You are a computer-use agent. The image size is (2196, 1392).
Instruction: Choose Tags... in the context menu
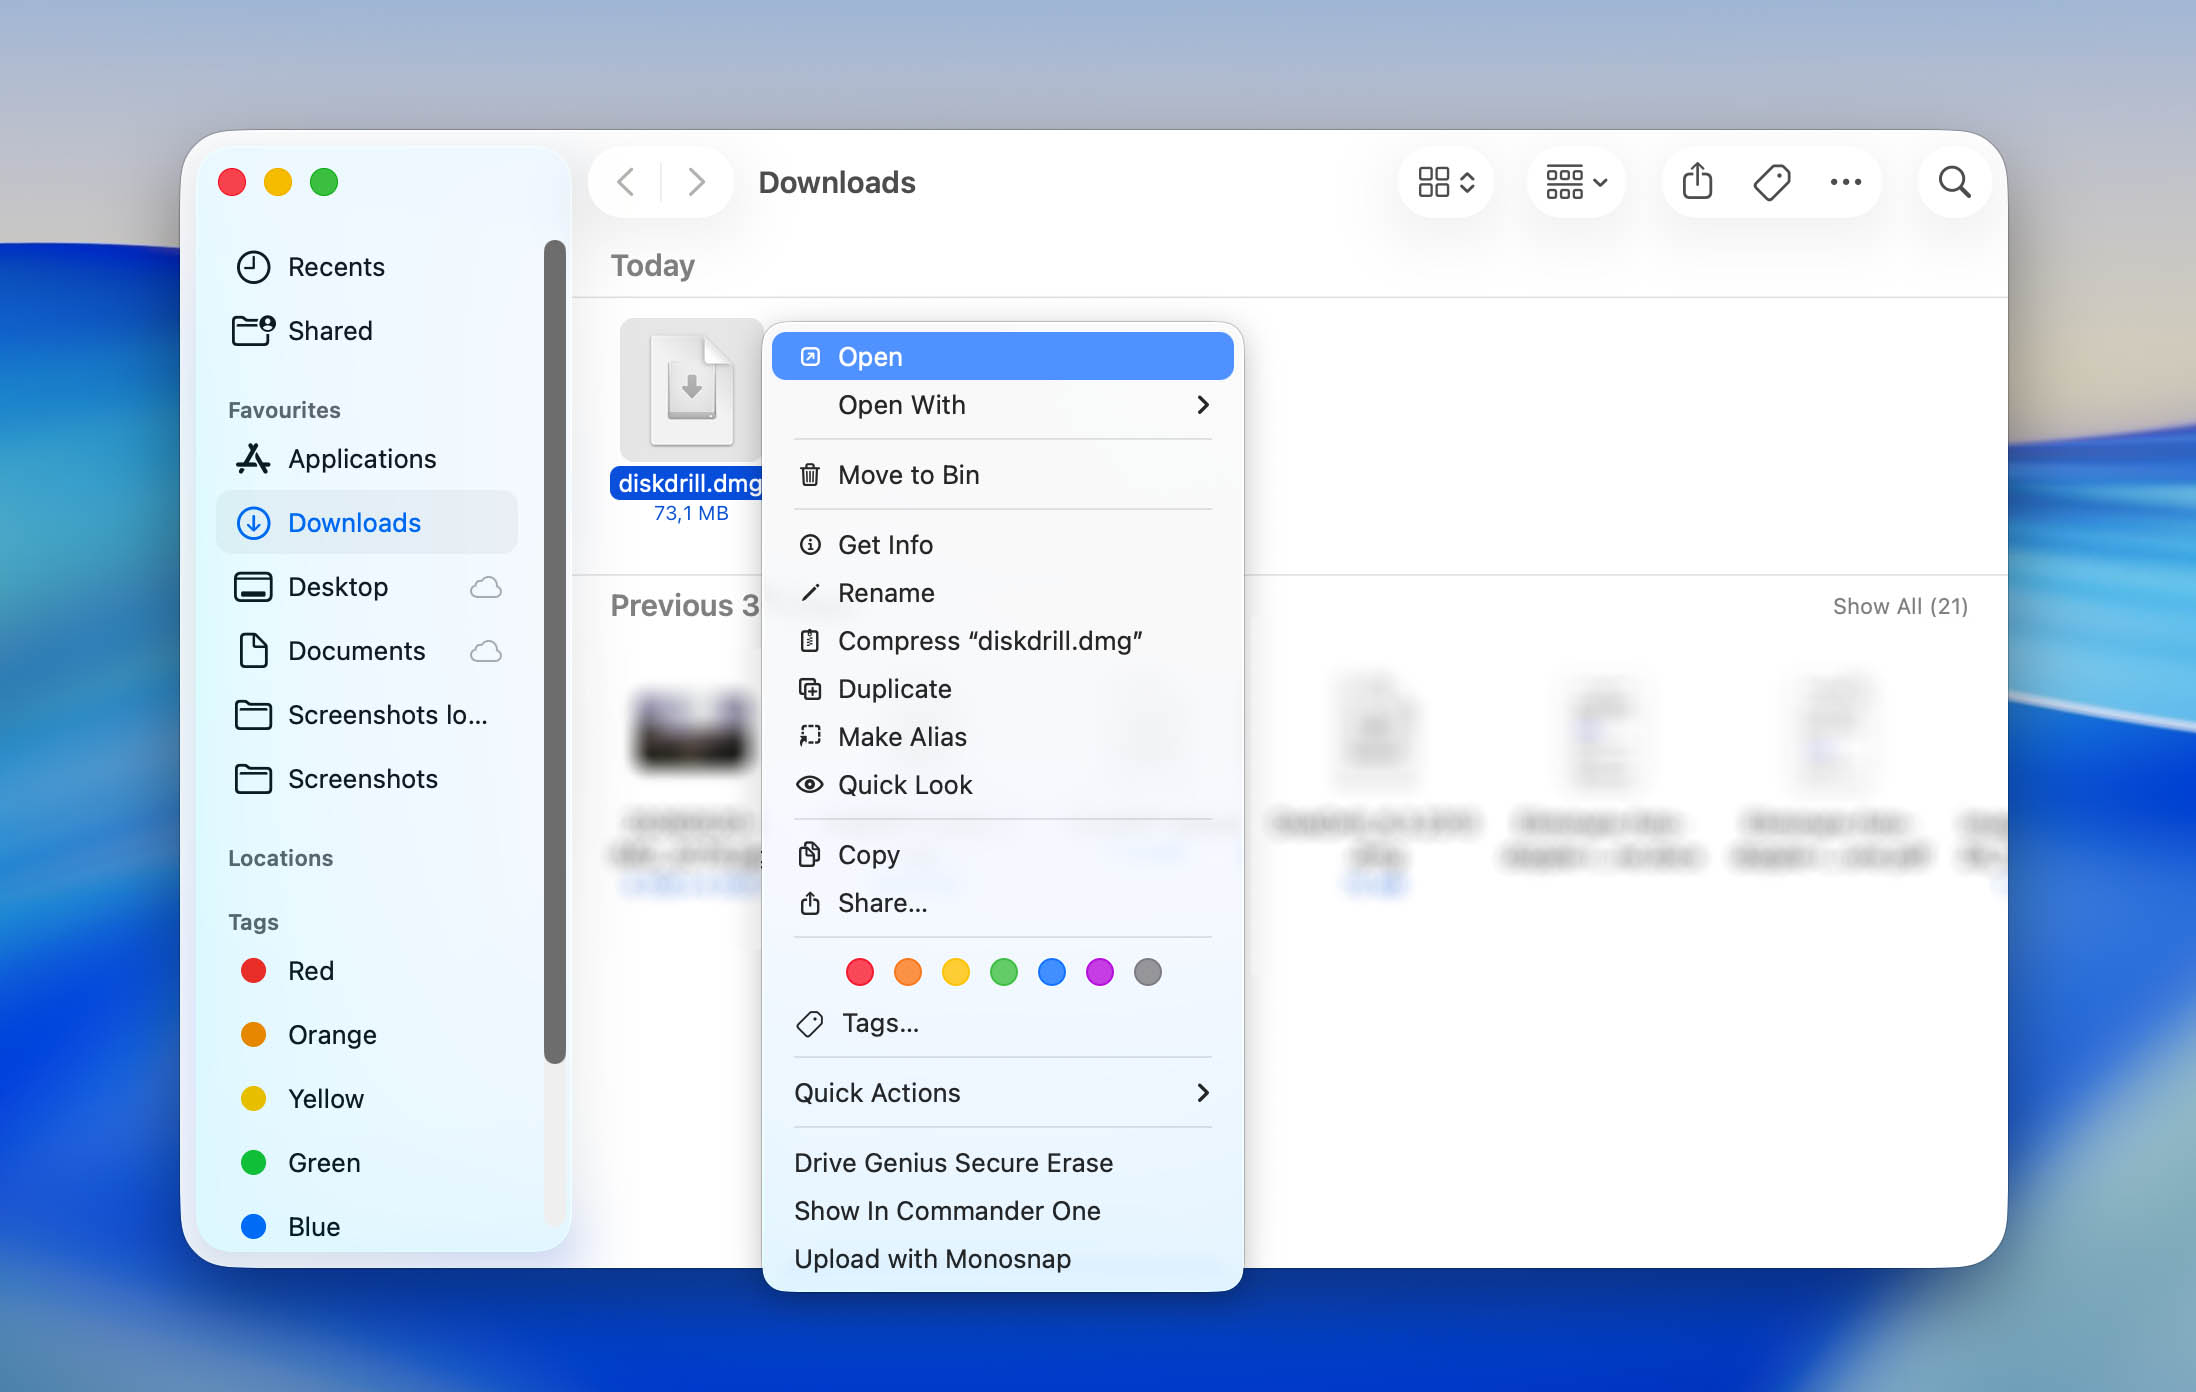(x=1002, y=1023)
